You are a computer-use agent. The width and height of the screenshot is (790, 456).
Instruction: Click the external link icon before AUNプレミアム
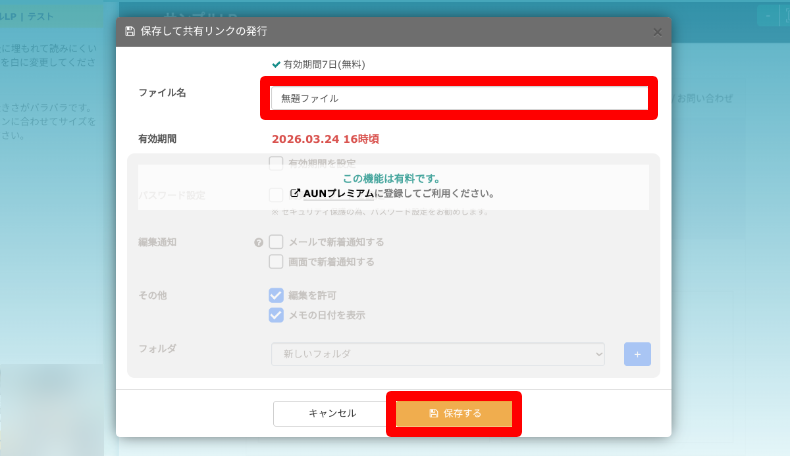(x=295, y=193)
